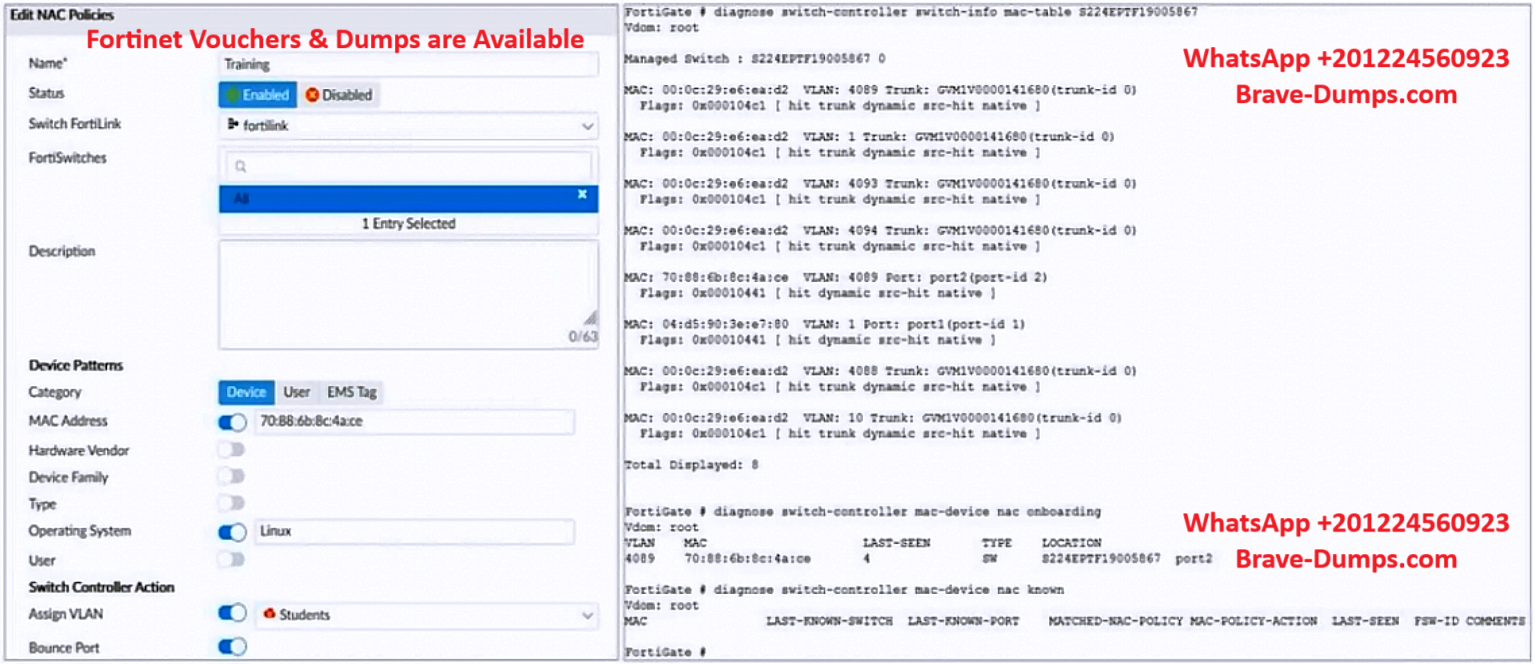Image resolution: width=1535 pixels, height=664 pixels.
Task: Set policy status to Enabled
Action: 258,95
